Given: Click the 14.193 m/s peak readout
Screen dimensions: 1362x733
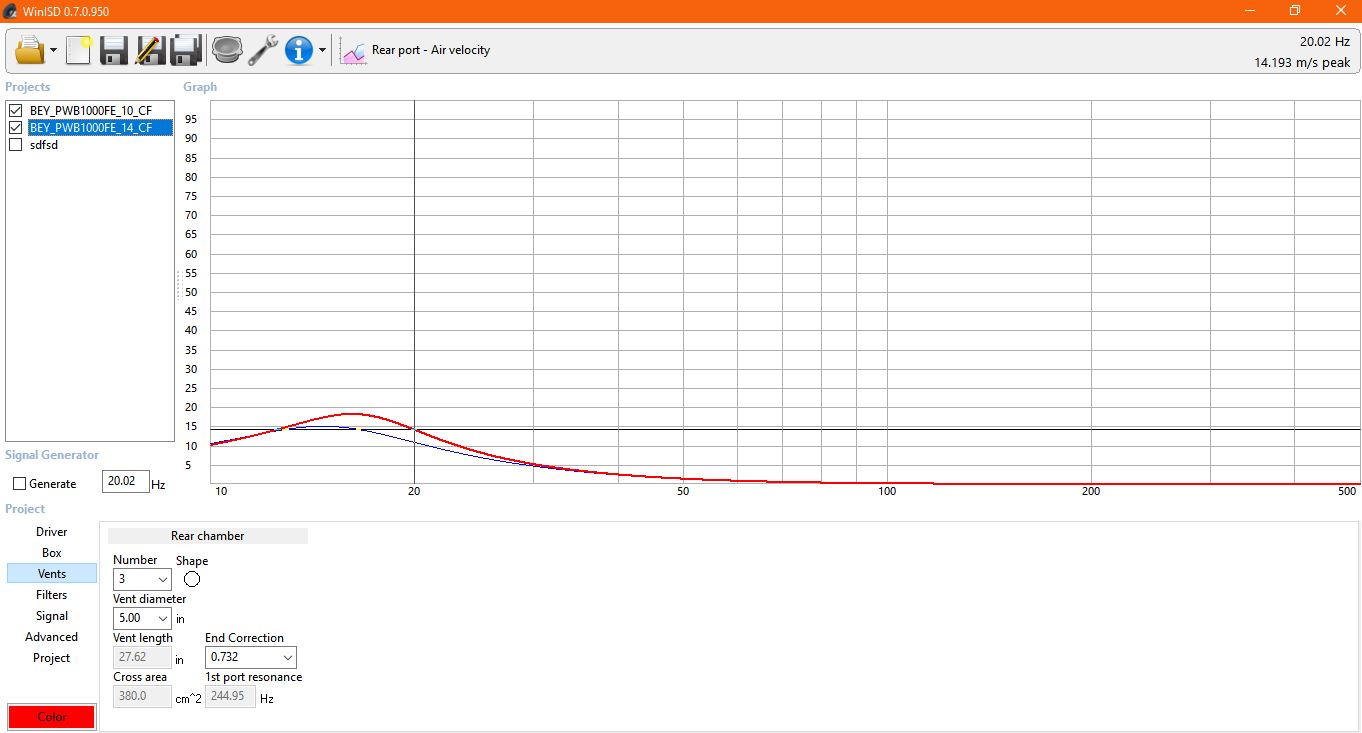Looking at the screenshot, I should (1302, 62).
